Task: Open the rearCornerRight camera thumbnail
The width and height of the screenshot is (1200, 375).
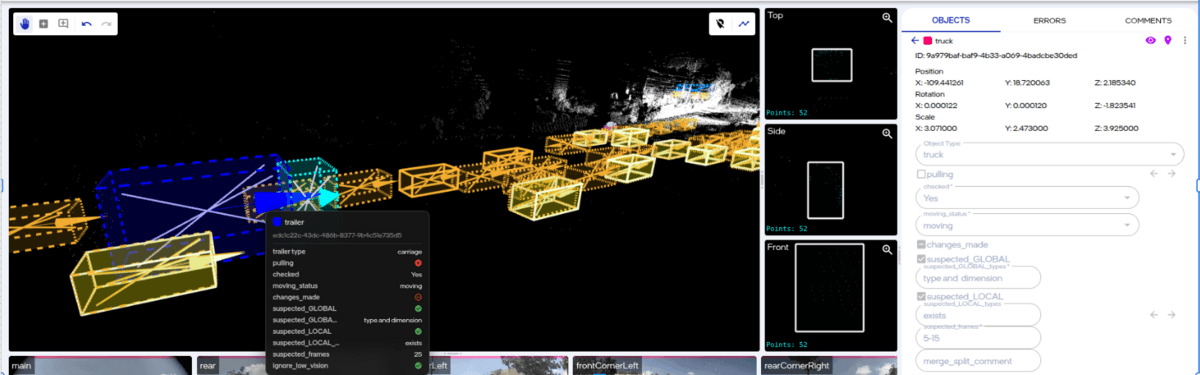Action: pos(828,366)
